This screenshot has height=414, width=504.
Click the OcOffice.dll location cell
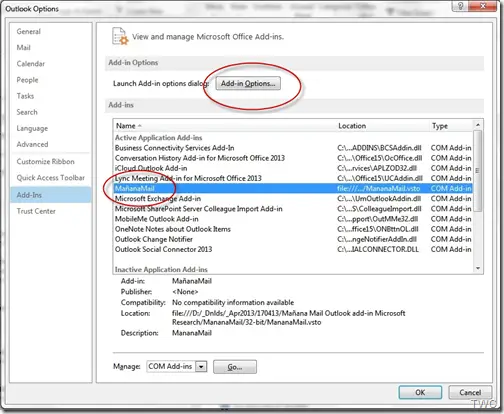click(380, 158)
